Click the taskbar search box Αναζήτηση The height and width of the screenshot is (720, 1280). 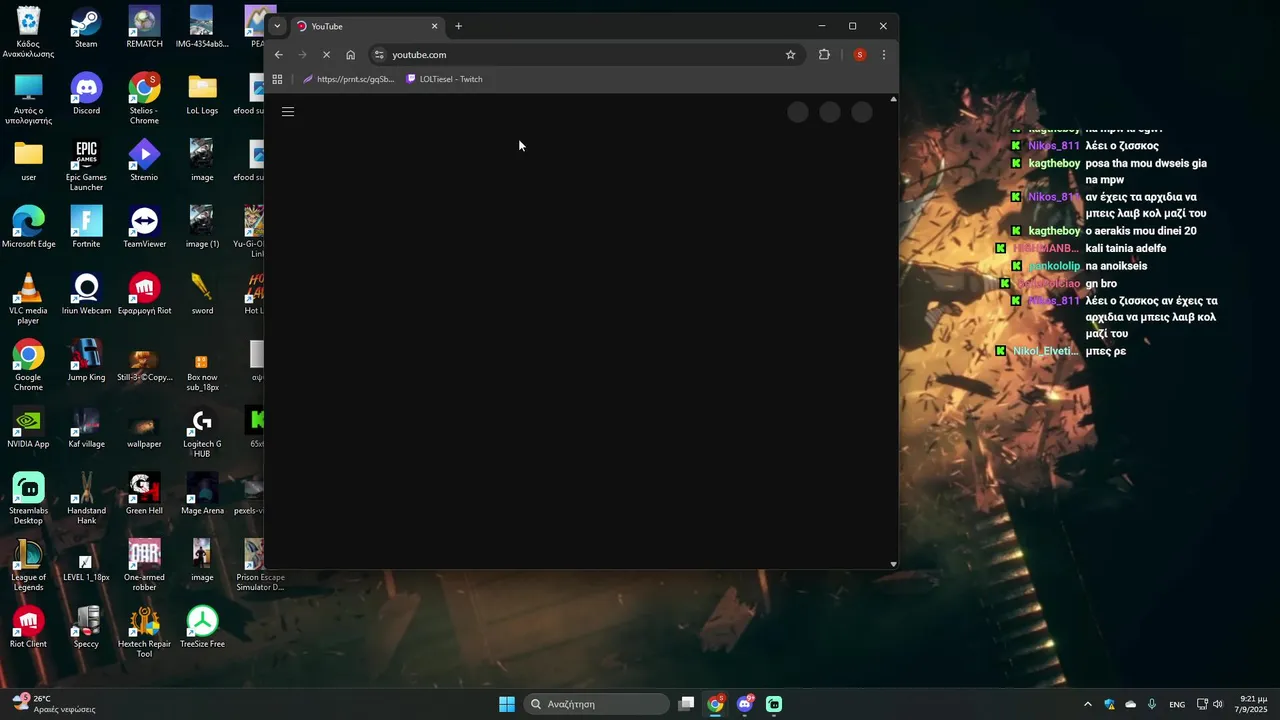(597, 704)
